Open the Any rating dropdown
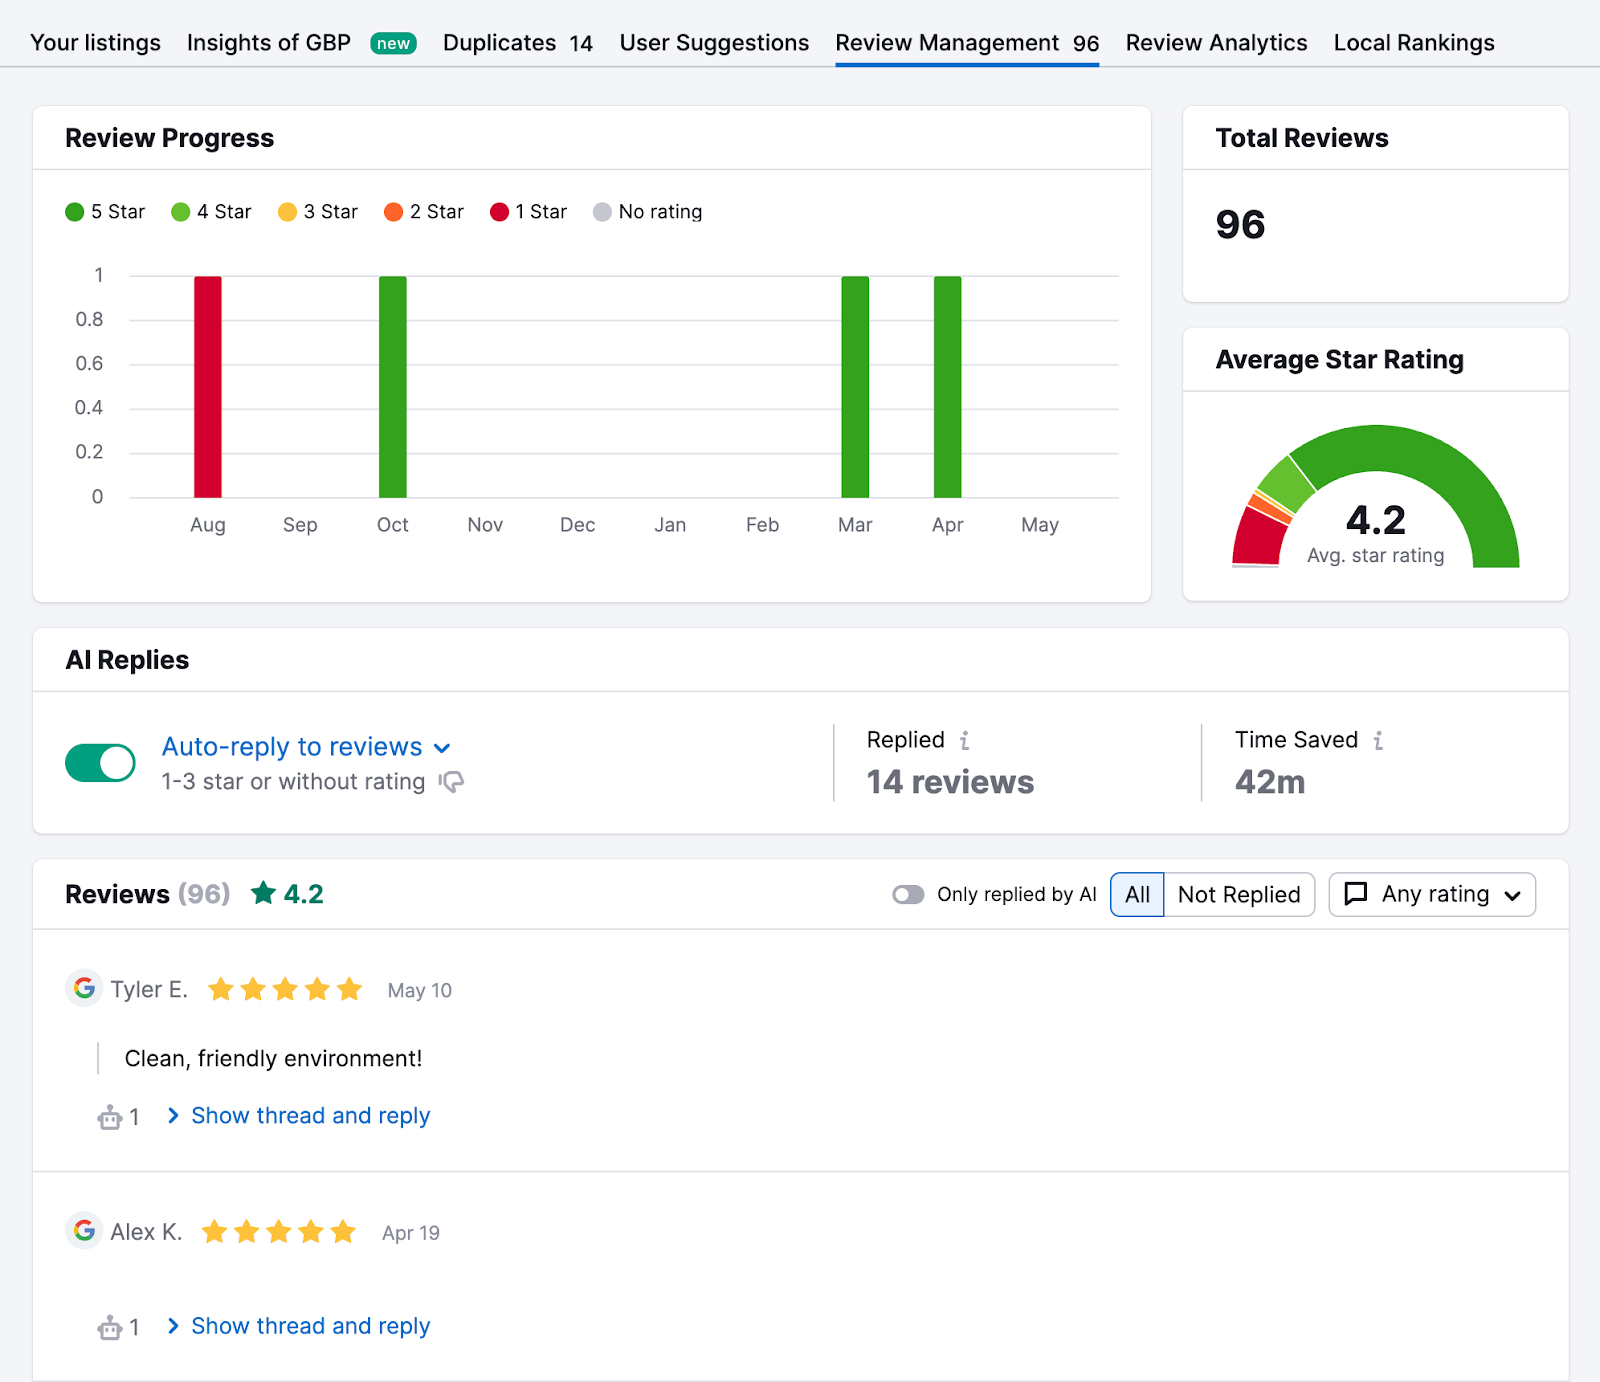Image resolution: width=1600 pixels, height=1382 pixels. tap(1431, 894)
